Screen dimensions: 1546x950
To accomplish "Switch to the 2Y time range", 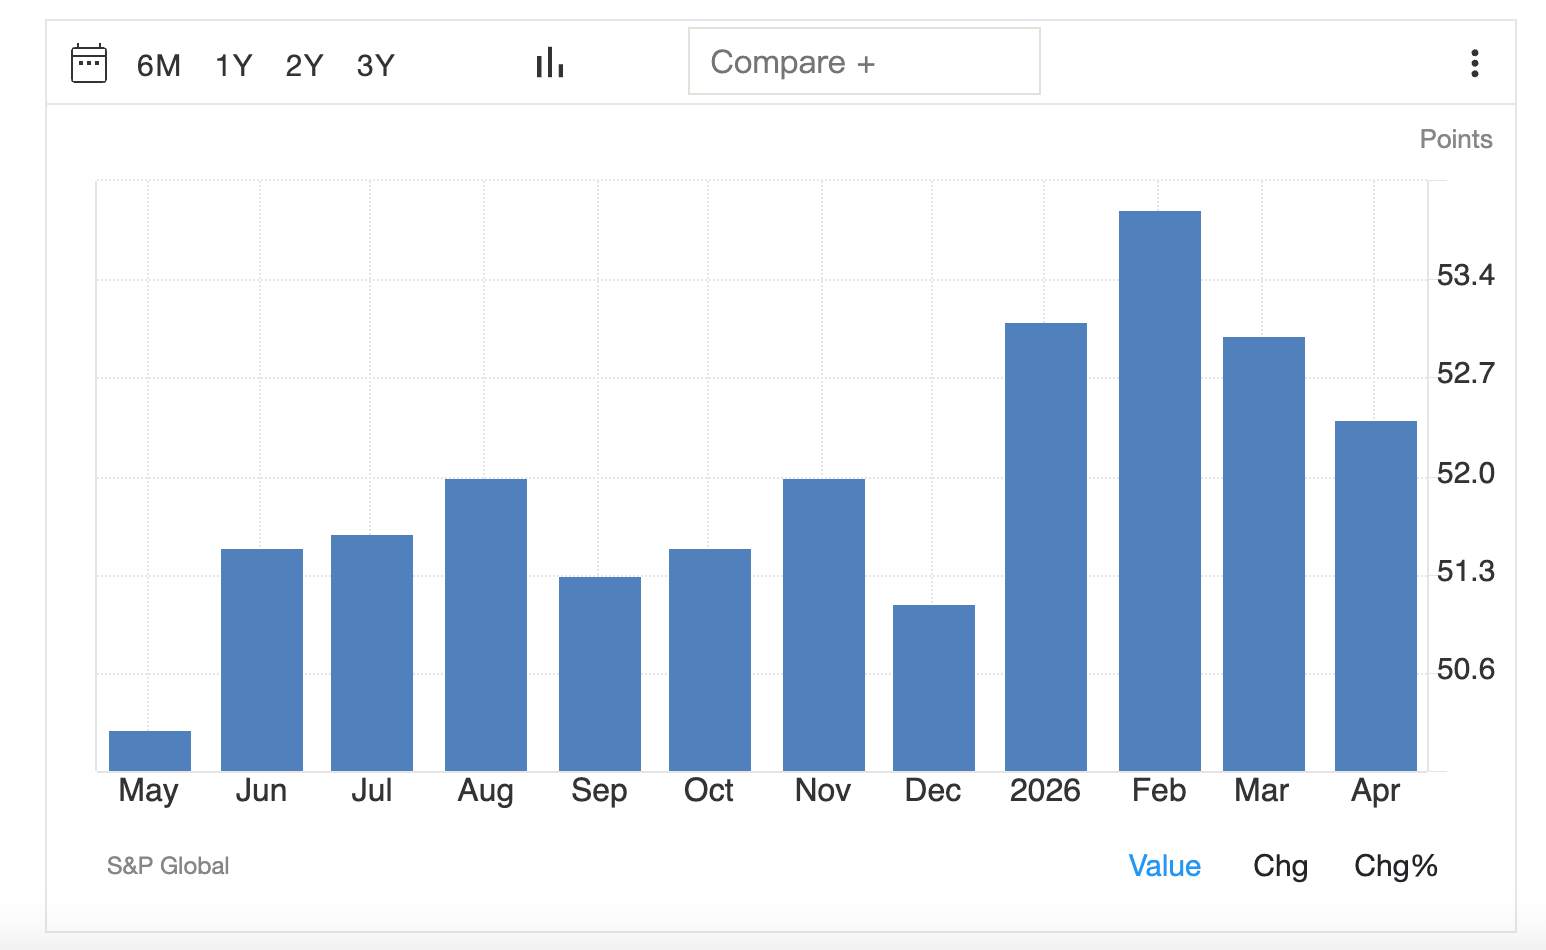I will click(305, 65).
